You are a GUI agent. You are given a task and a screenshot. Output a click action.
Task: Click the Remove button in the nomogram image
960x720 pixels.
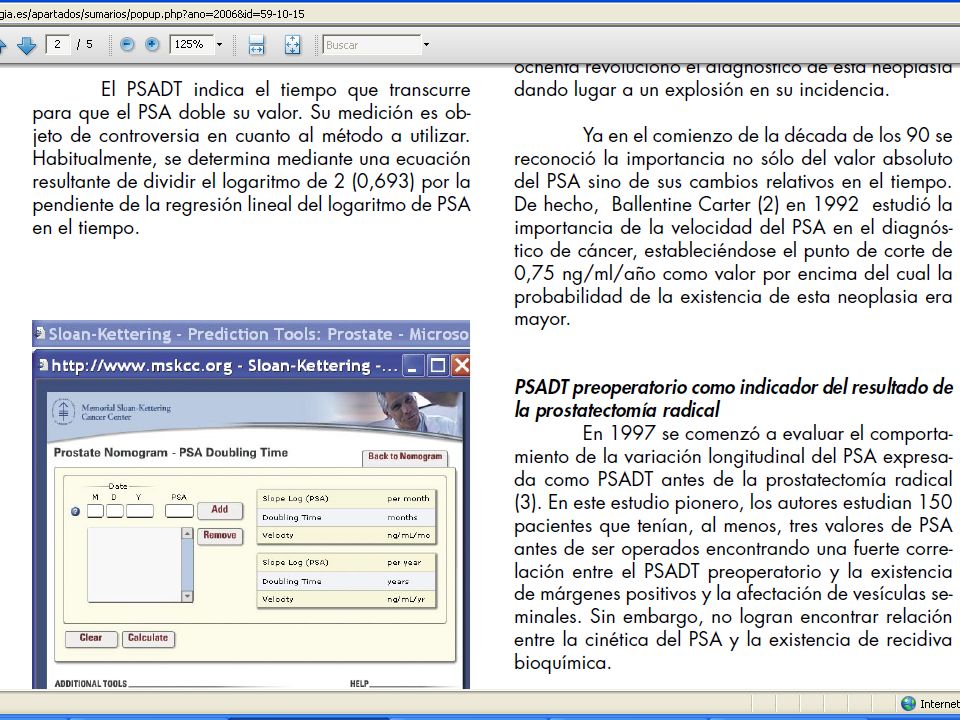(220, 535)
